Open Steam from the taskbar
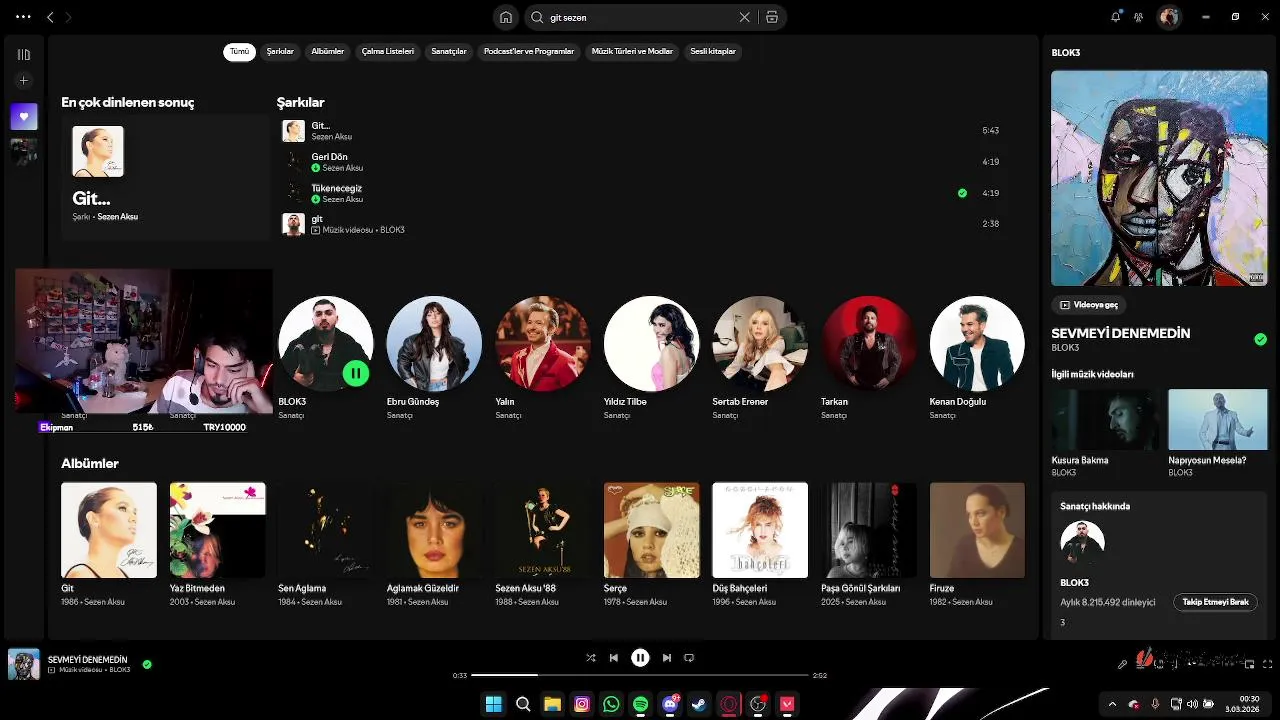Image resolution: width=1280 pixels, height=720 pixels. pyautogui.click(x=699, y=704)
